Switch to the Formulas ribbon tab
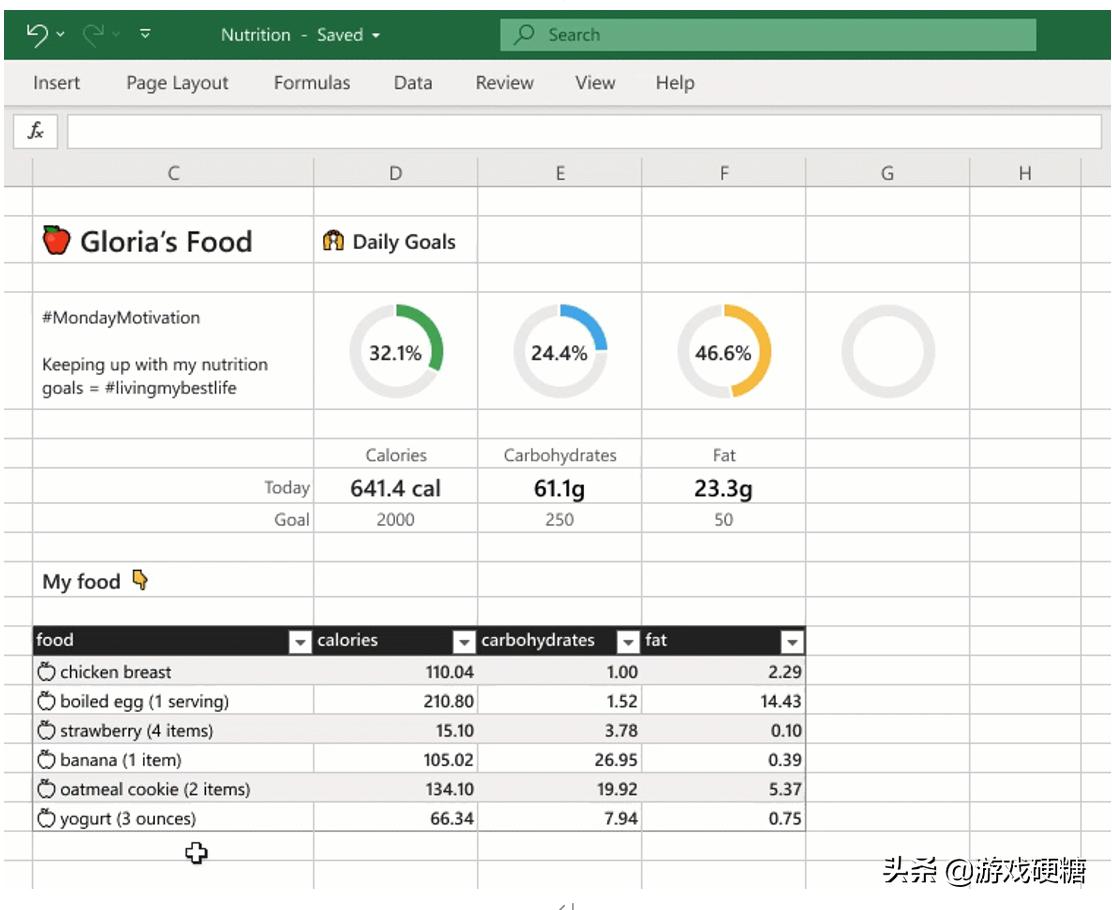 click(x=311, y=83)
